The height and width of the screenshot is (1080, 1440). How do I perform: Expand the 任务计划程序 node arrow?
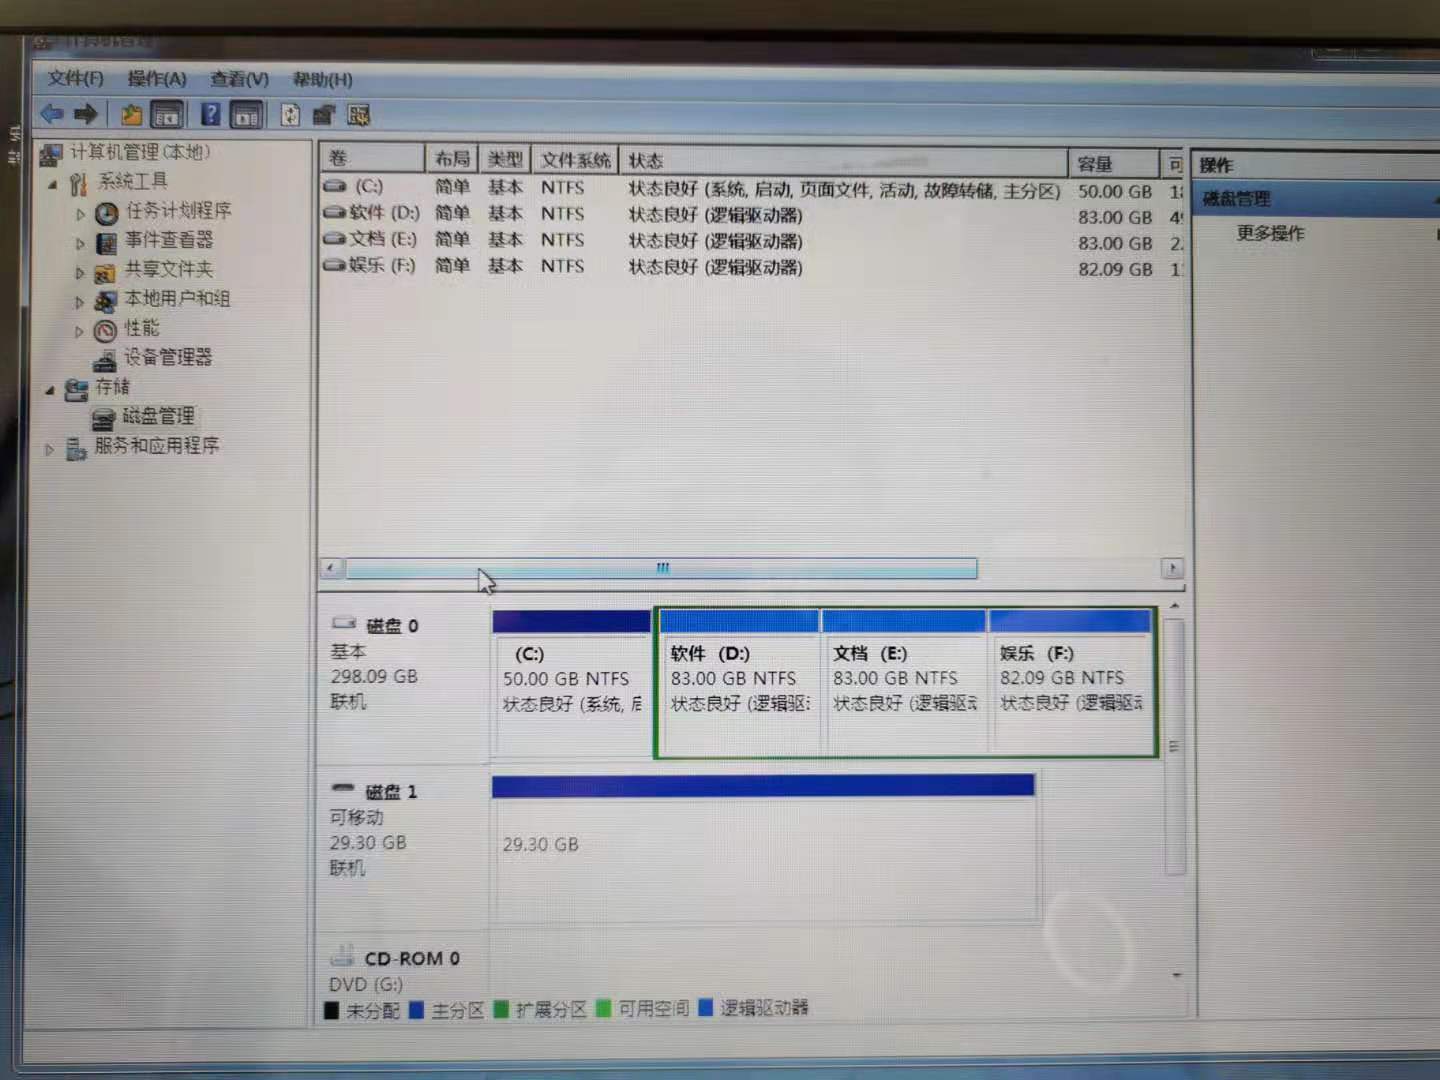coord(80,213)
